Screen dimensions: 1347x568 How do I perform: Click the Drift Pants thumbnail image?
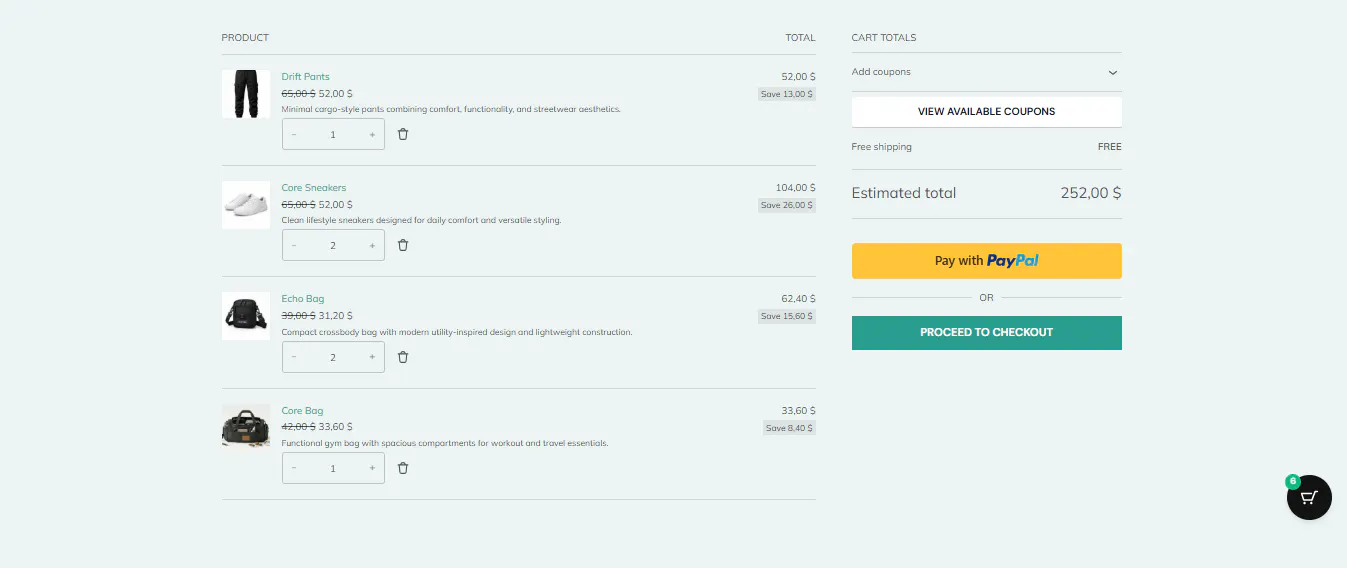pyautogui.click(x=246, y=94)
